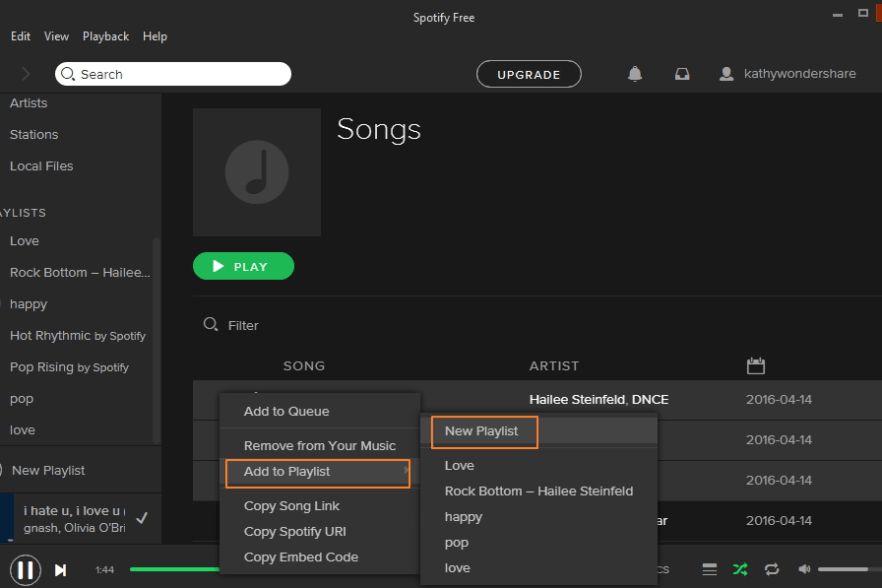
Task: Seek in the green playback progress bar
Action: point(174,569)
